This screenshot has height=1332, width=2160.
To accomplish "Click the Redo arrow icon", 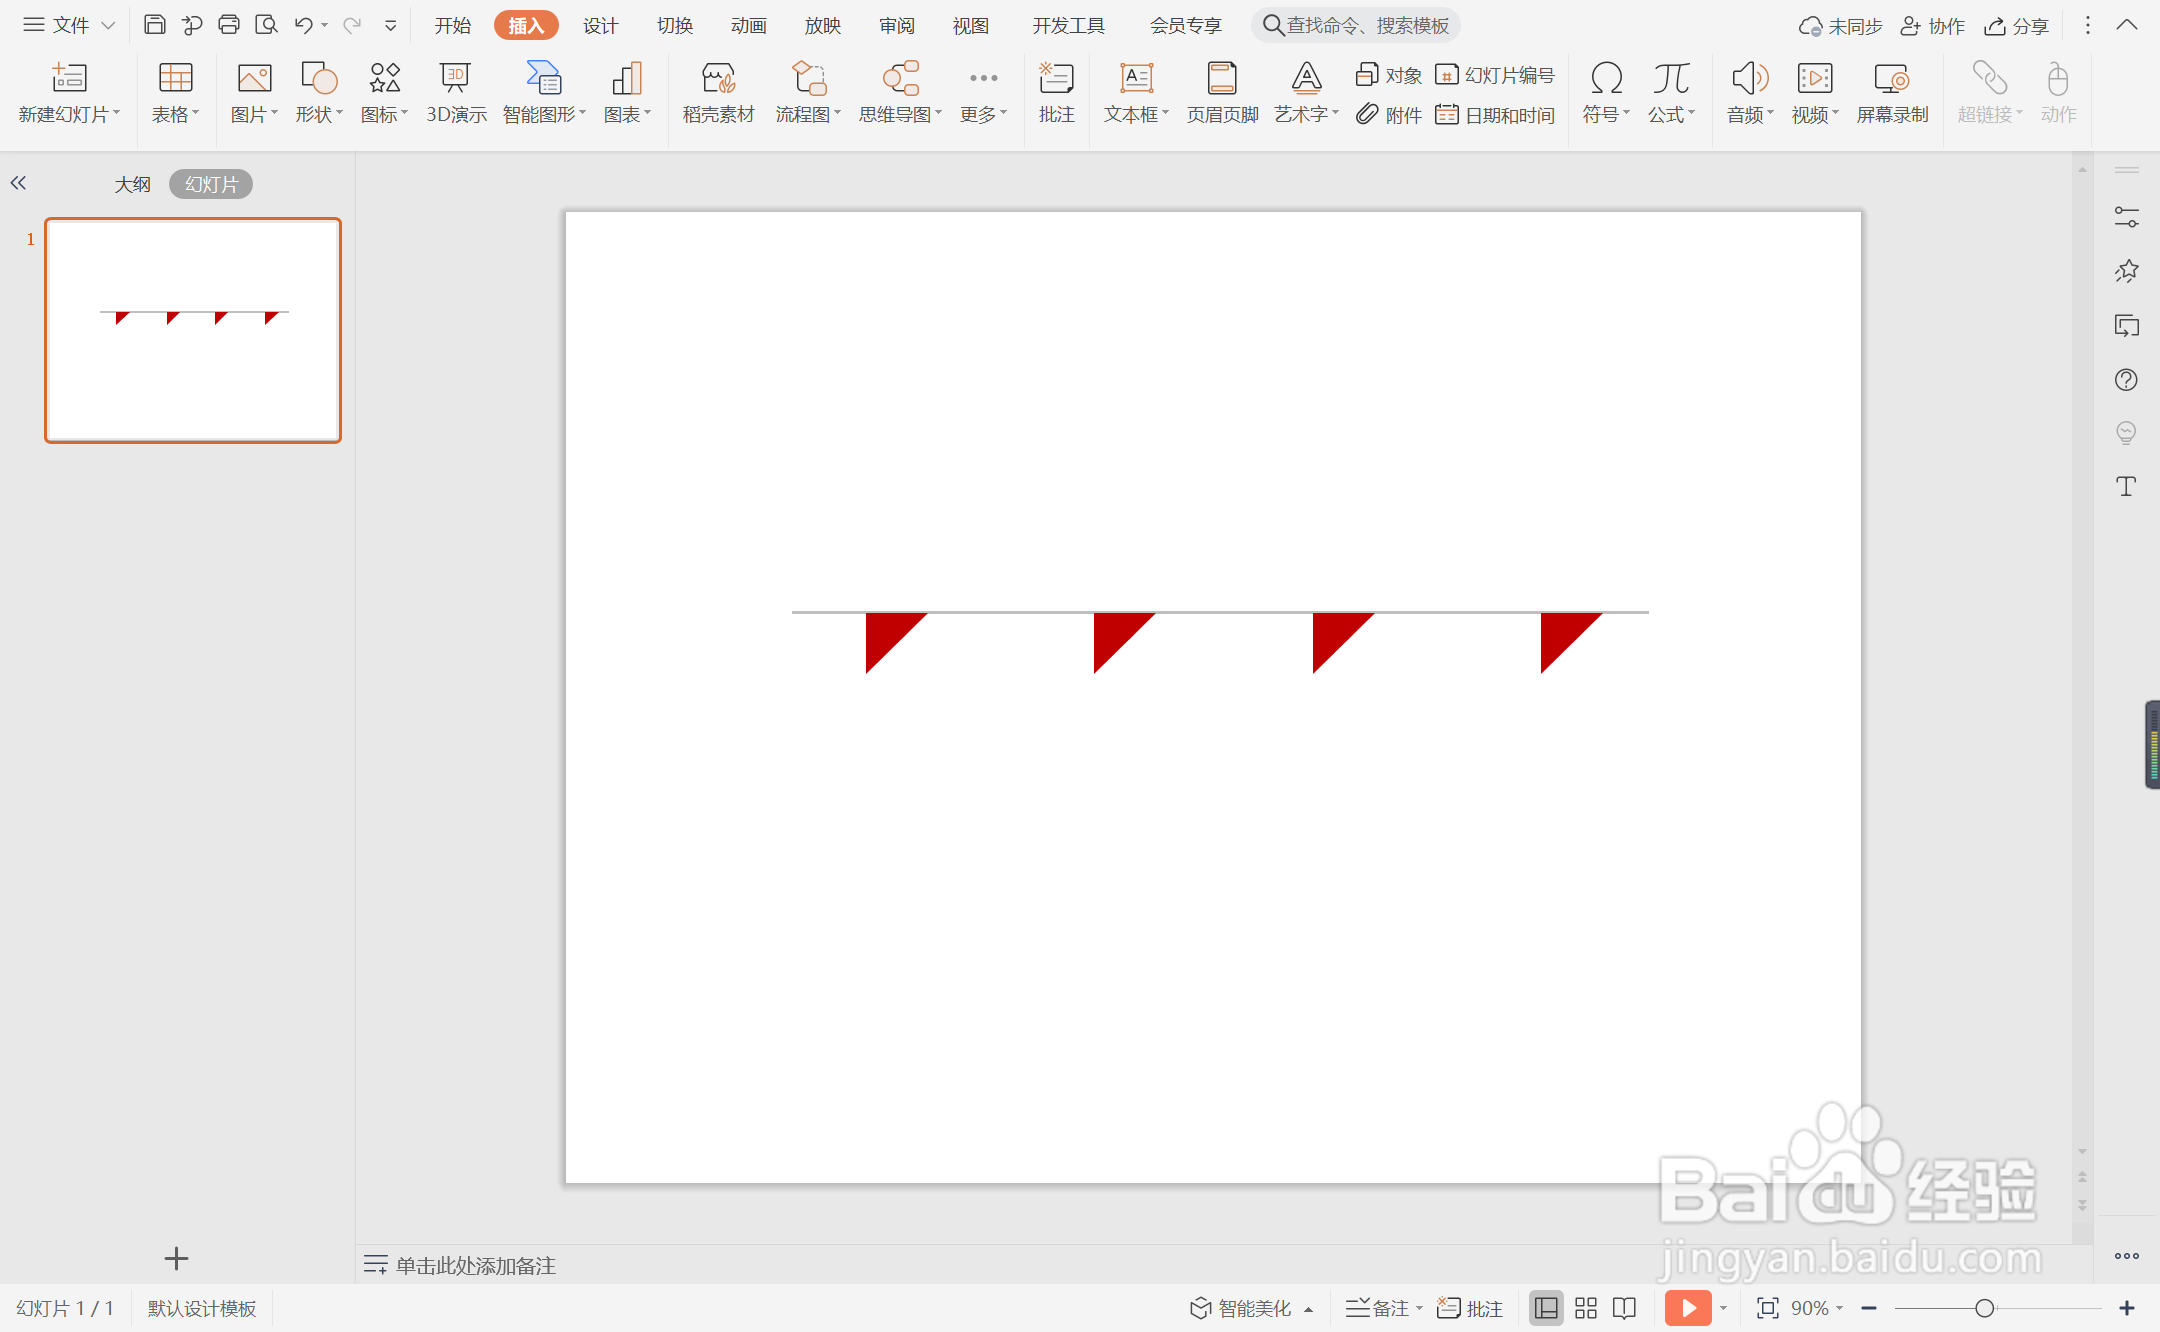I will [x=351, y=25].
